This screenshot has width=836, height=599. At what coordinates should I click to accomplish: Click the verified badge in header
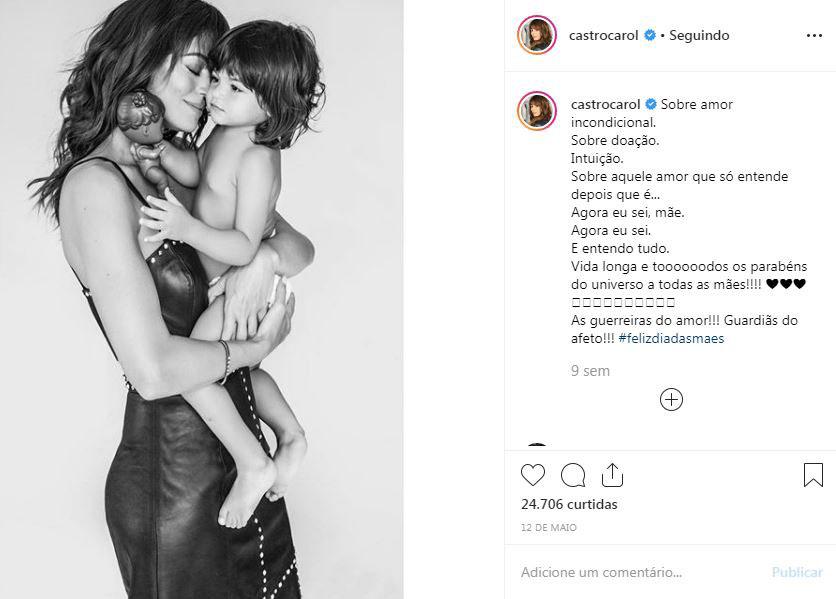(650, 35)
